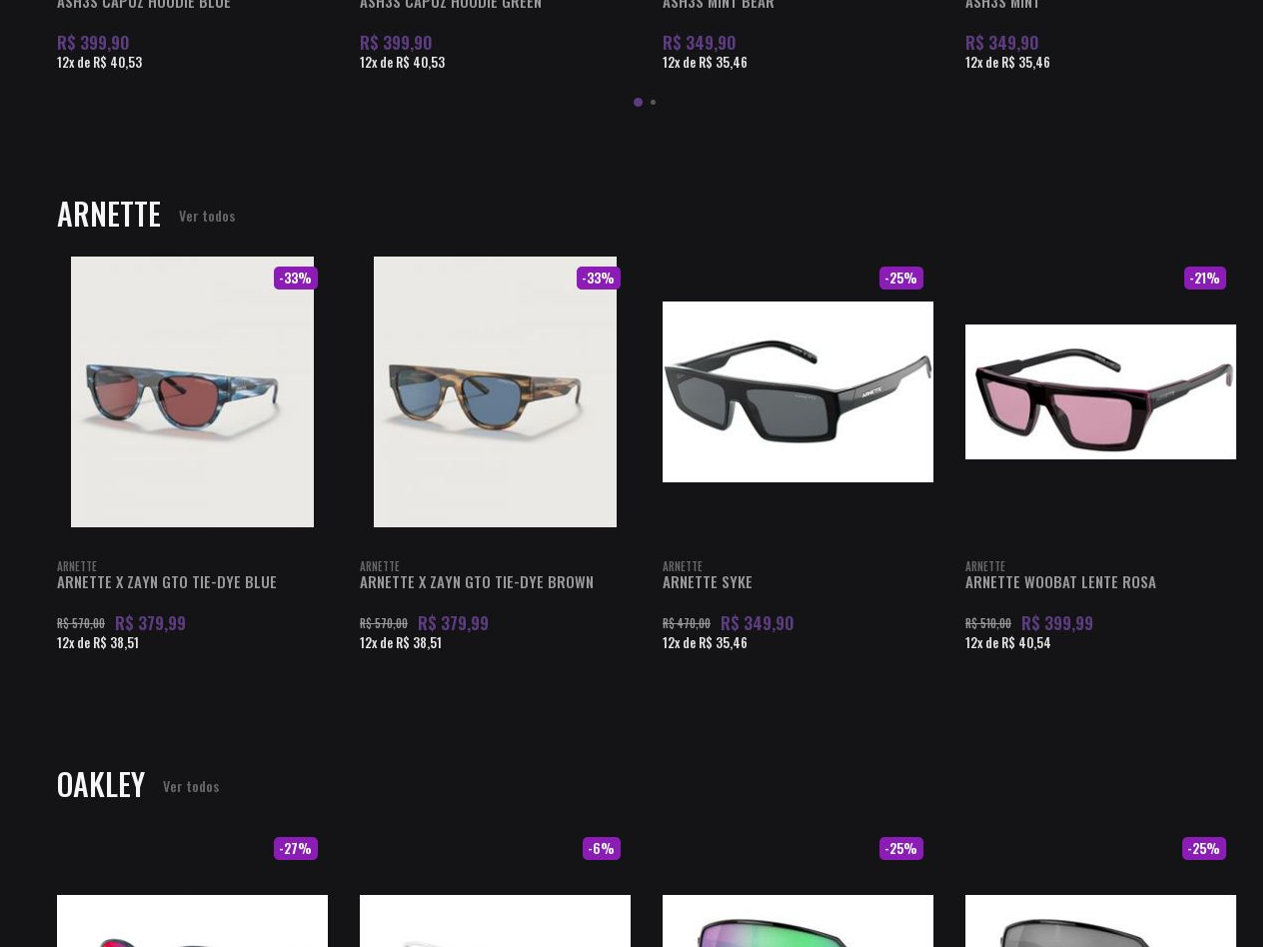This screenshot has height=947, width=1263.
Task: Click old price R$ 570,00 of Tie-Dye Brown
Action: click(384, 623)
